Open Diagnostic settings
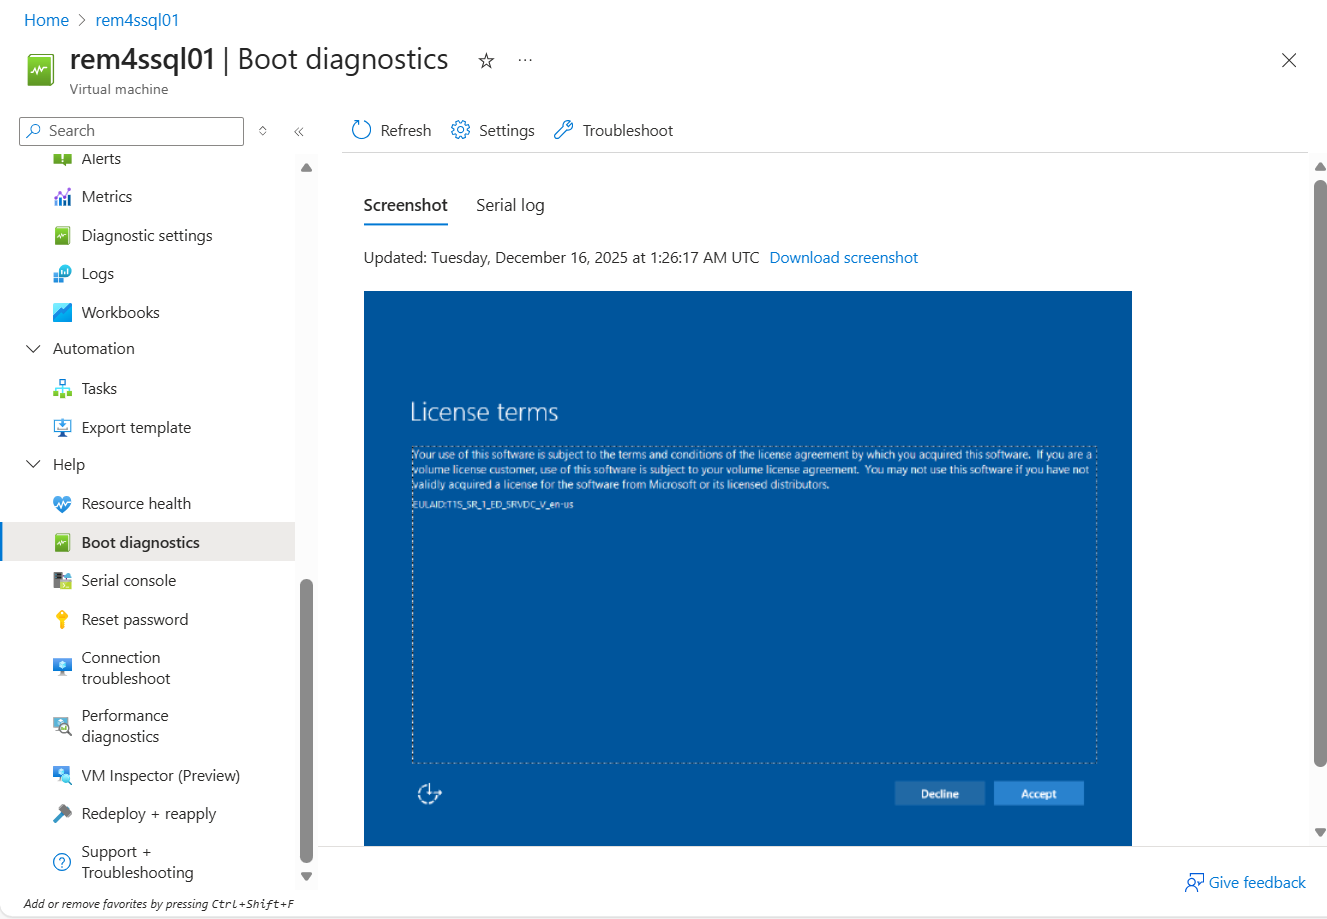1327x919 pixels. 146,235
